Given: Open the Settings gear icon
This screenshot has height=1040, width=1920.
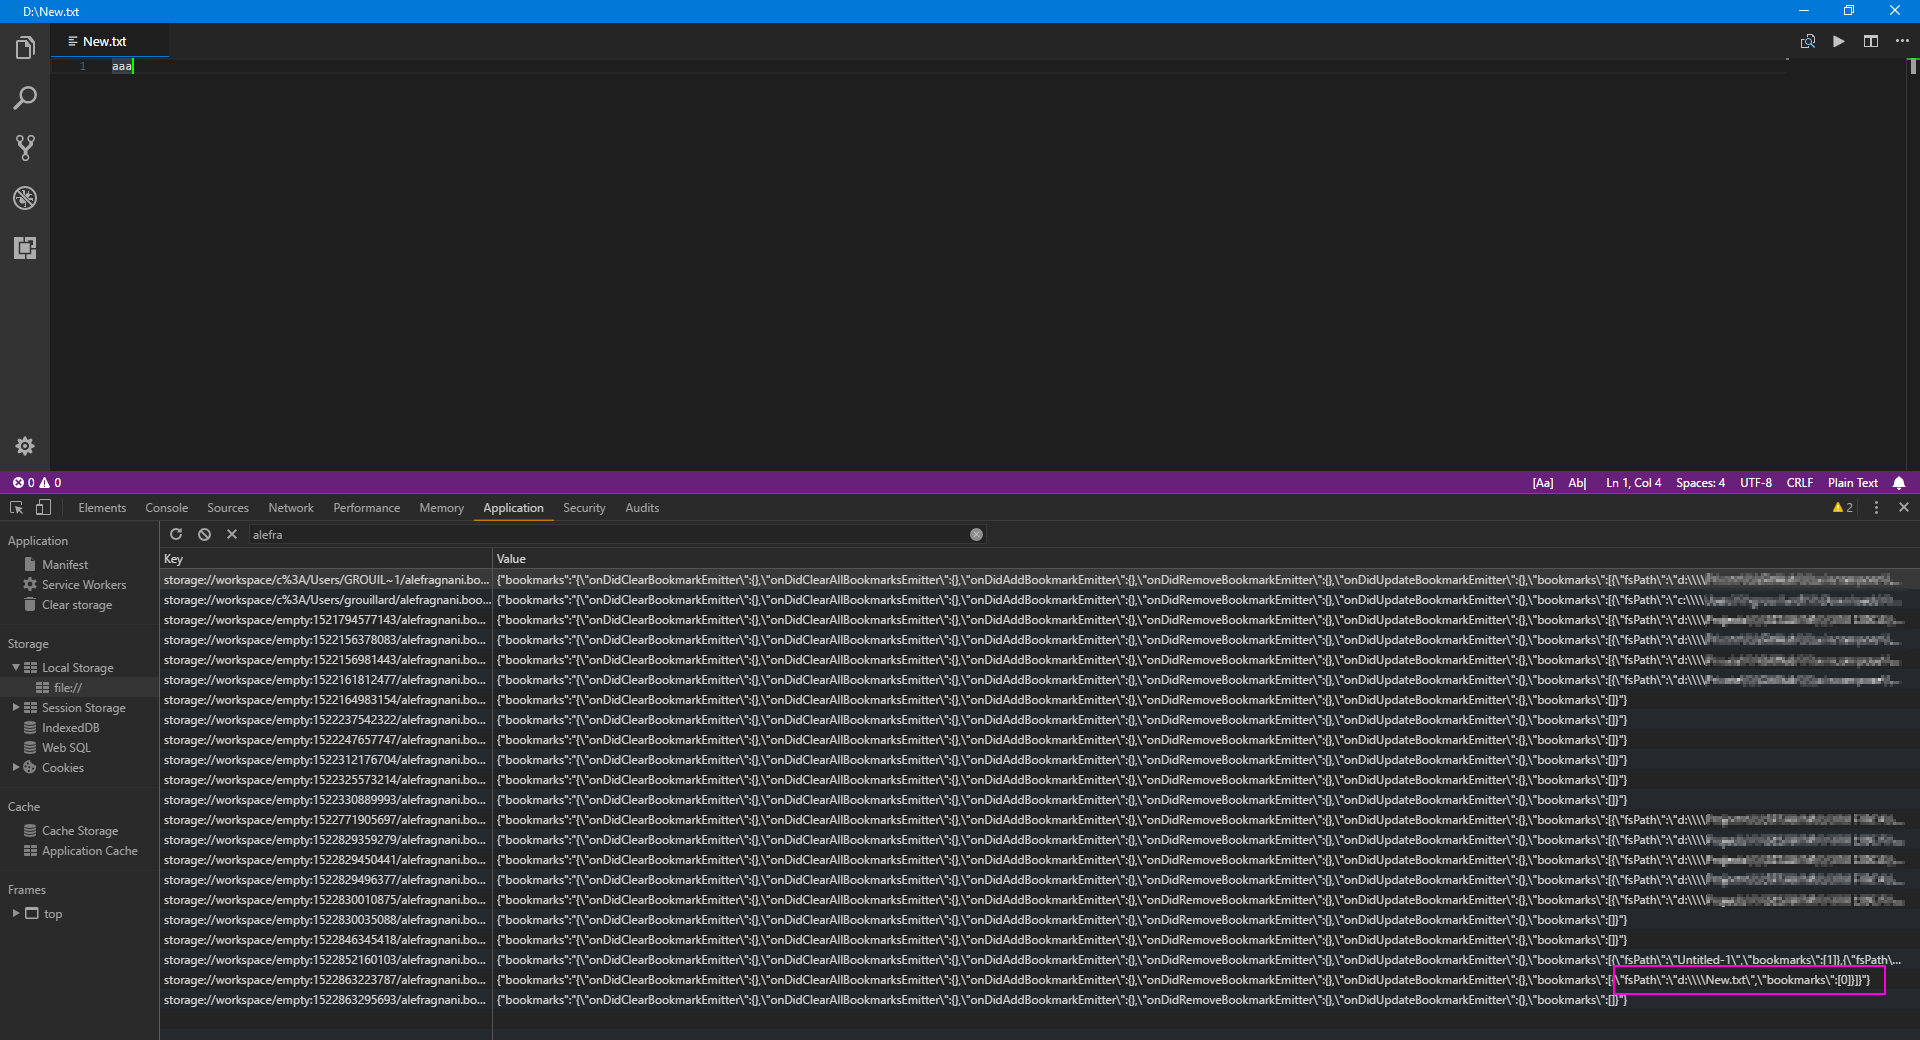Looking at the screenshot, I should (24, 445).
